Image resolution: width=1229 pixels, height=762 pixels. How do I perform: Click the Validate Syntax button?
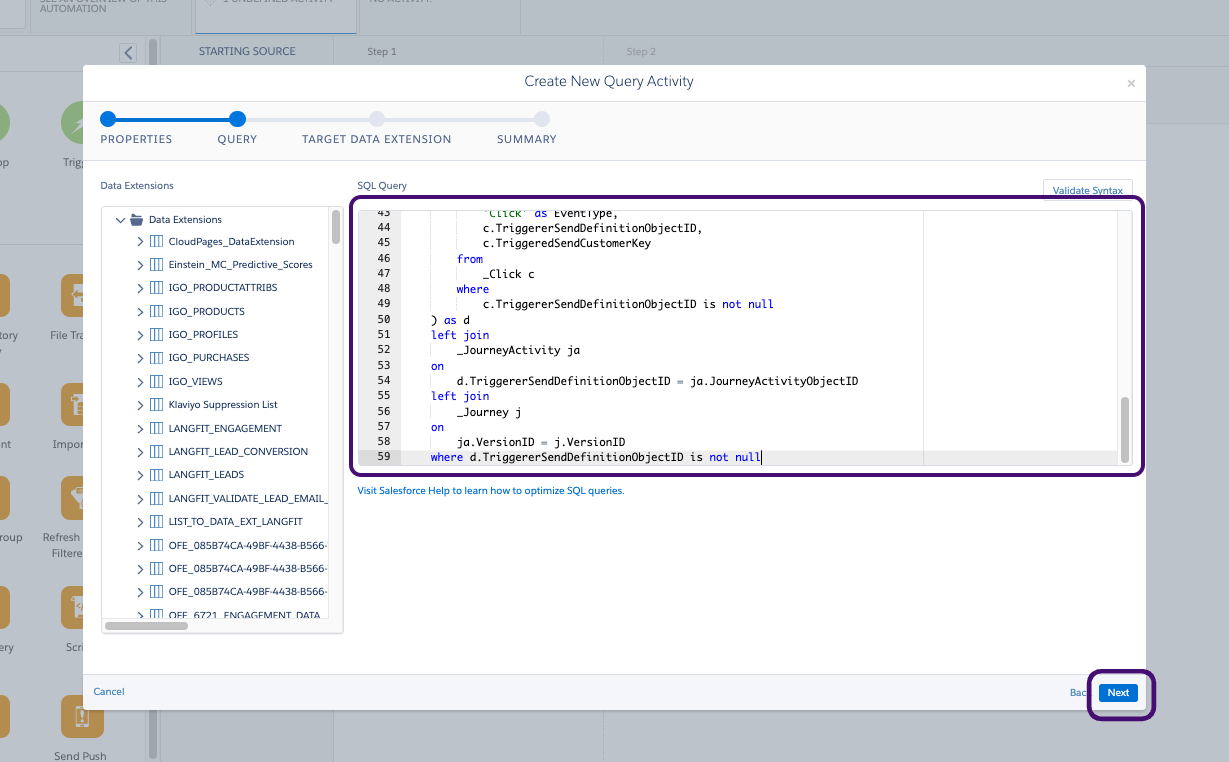coord(1087,189)
